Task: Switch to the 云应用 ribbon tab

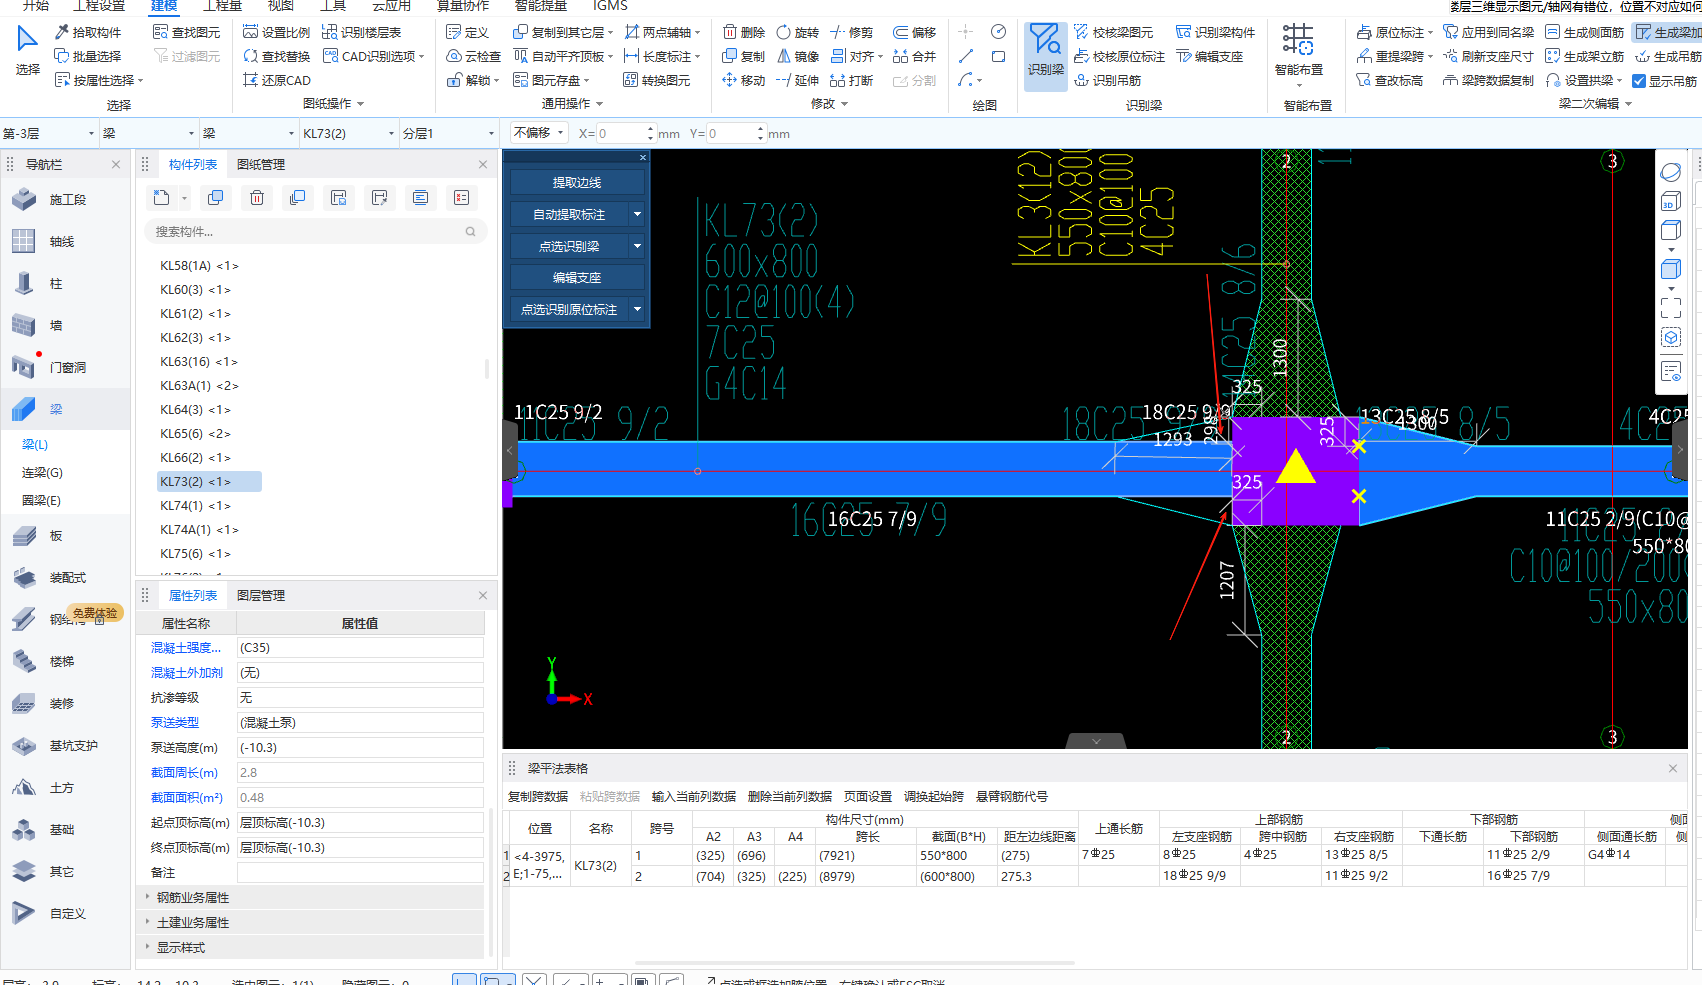Action: [x=391, y=6]
